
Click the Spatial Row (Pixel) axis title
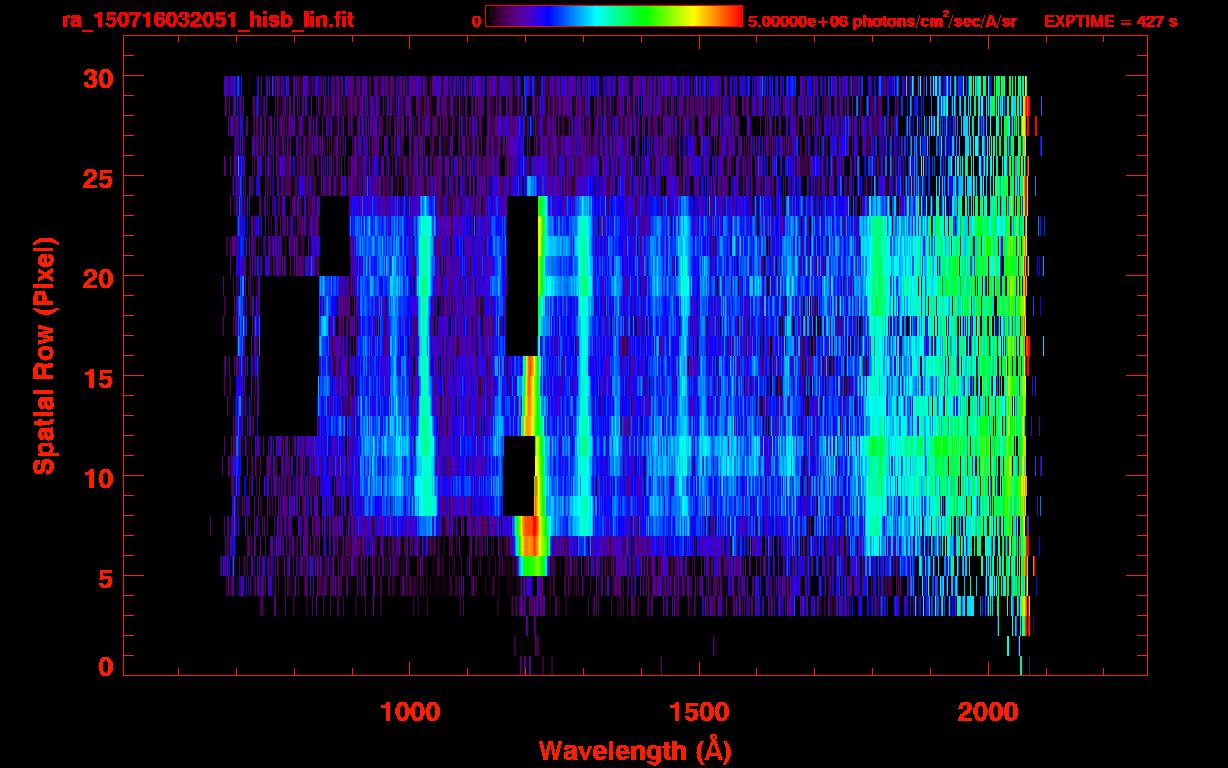[x=44, y=355]
